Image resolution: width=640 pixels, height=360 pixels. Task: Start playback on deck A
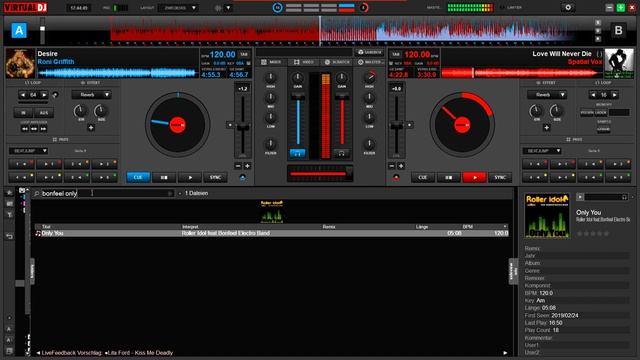click(190, 178)
